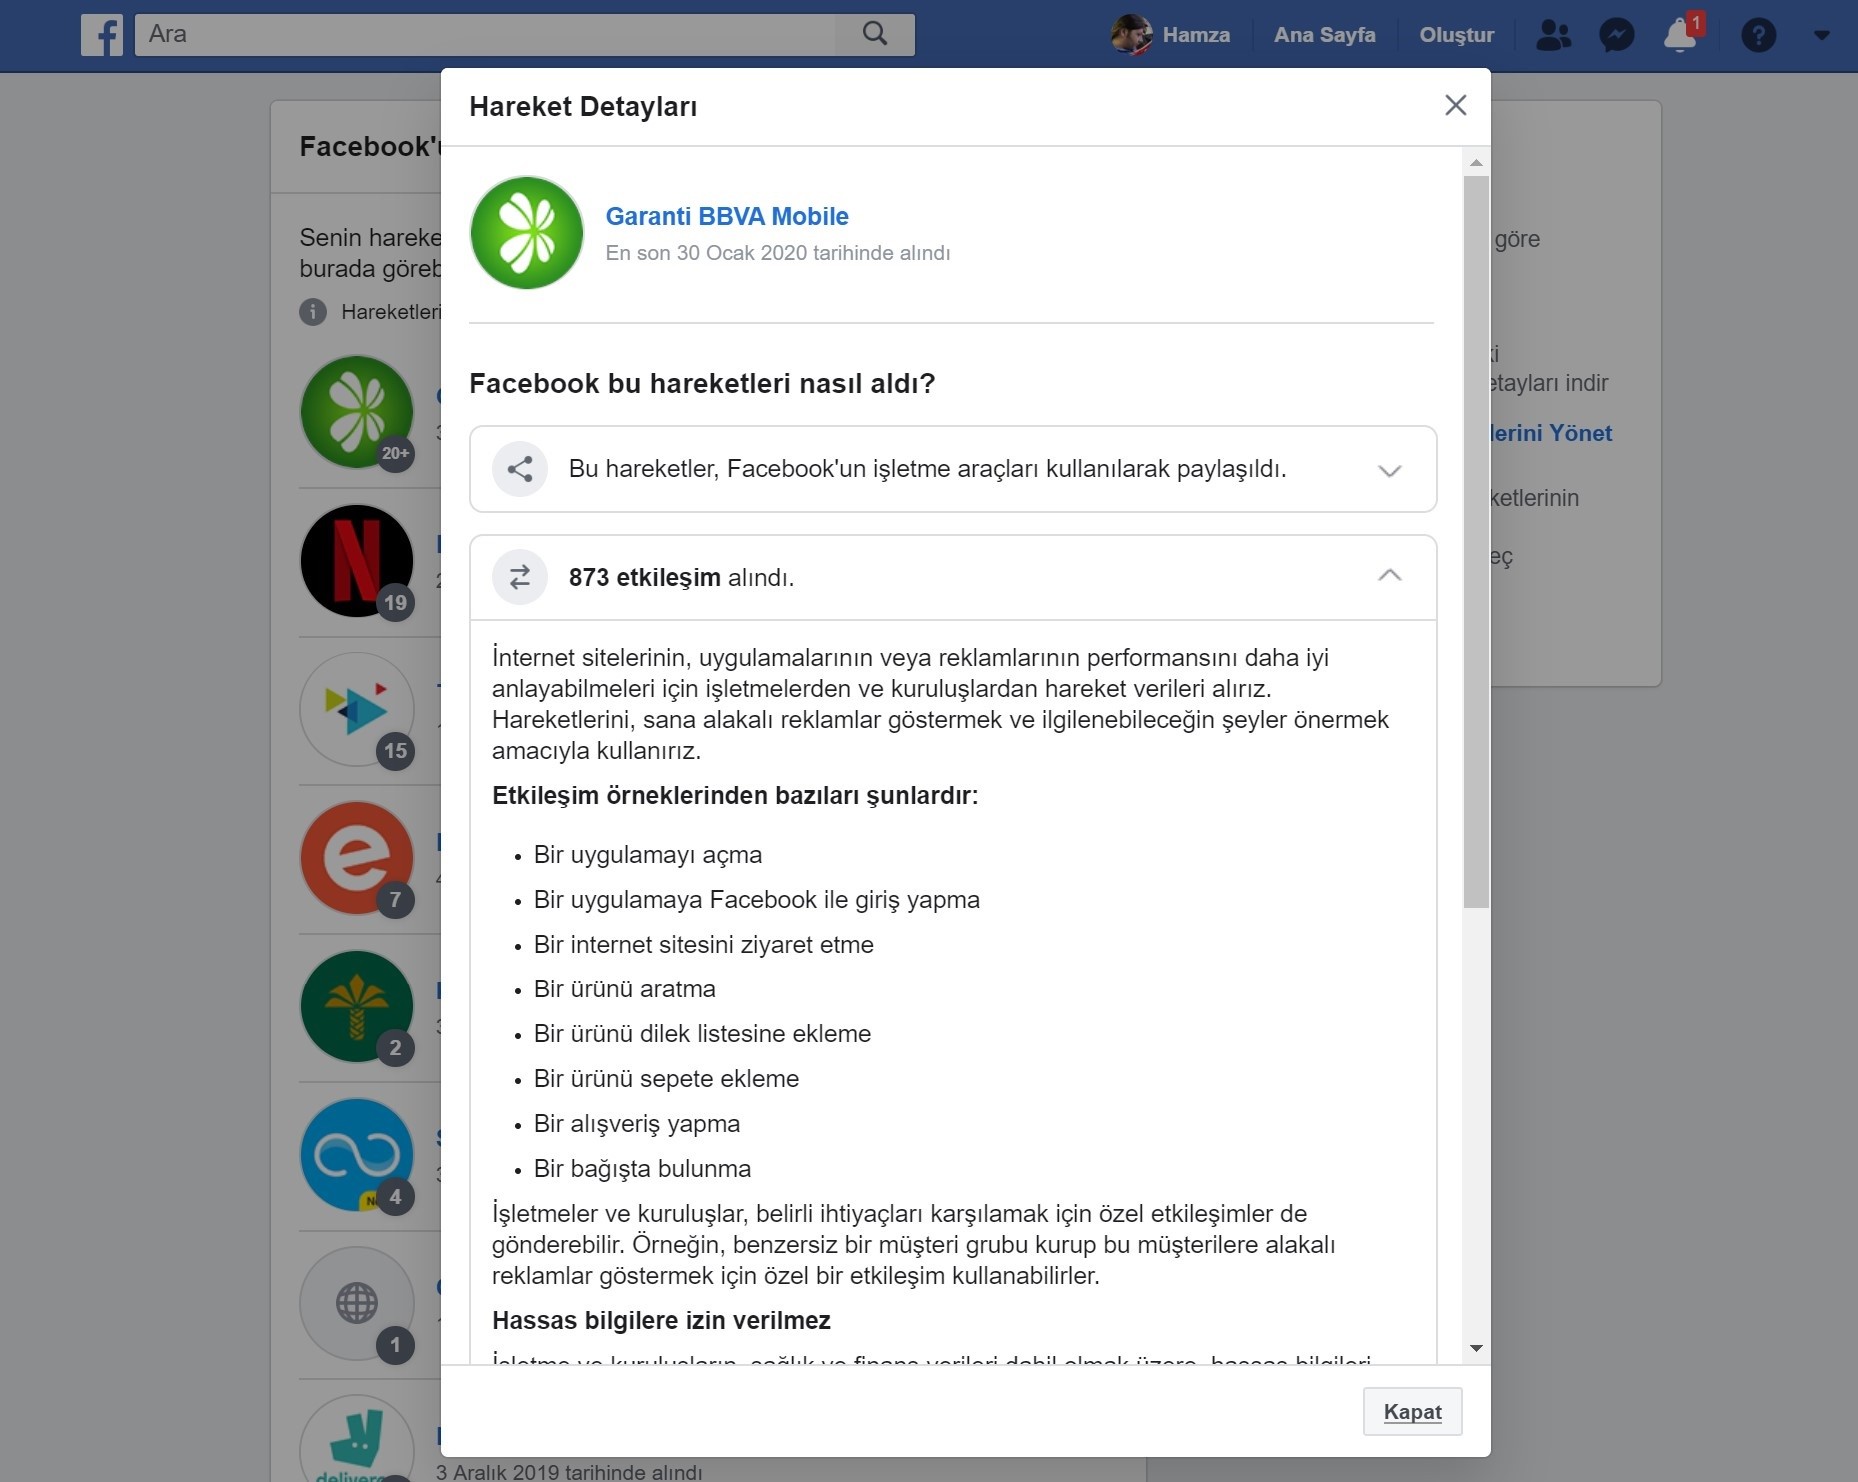
Task: Click the dialog scrollbar down arrow
Action: click(1476, 1349)
